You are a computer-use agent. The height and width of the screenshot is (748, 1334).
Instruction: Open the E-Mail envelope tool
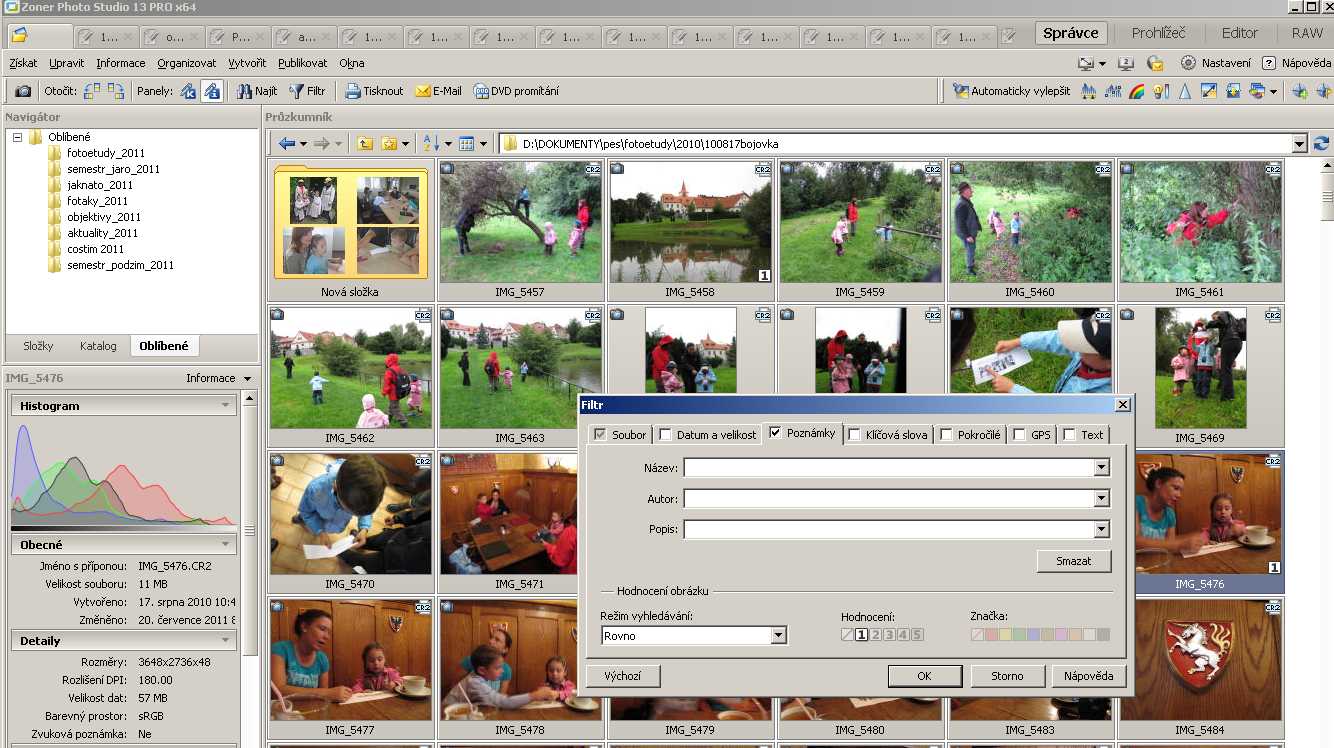tap(422, 91)
